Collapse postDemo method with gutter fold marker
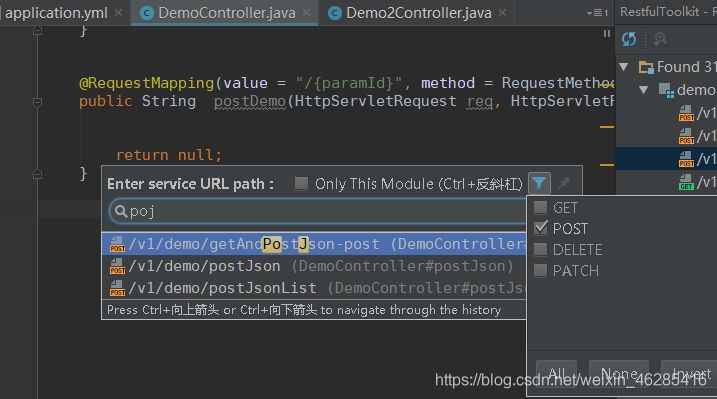The image size is (717, 399). [x=37, y=102]
